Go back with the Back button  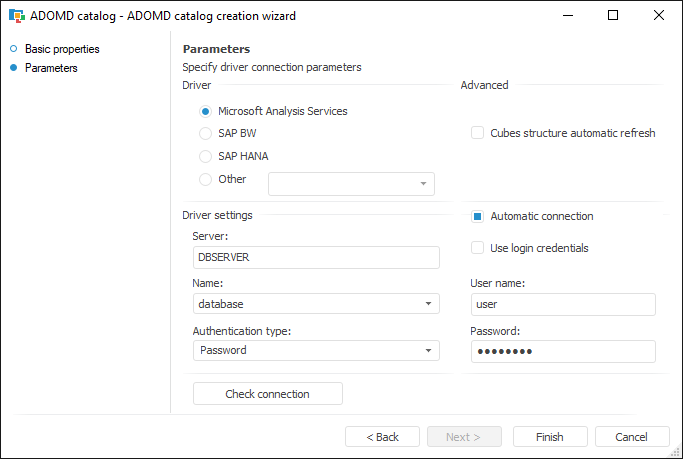tap(382, 437)
